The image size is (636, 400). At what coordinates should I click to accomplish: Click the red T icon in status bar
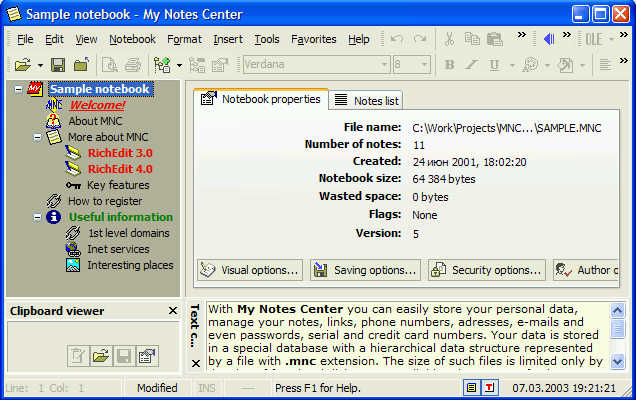489,388
